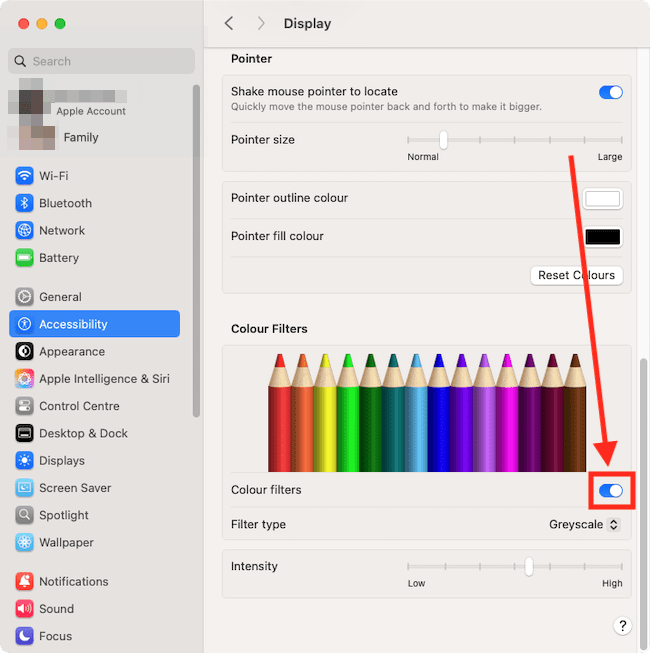Go back using the left chevron

(229, 23)
